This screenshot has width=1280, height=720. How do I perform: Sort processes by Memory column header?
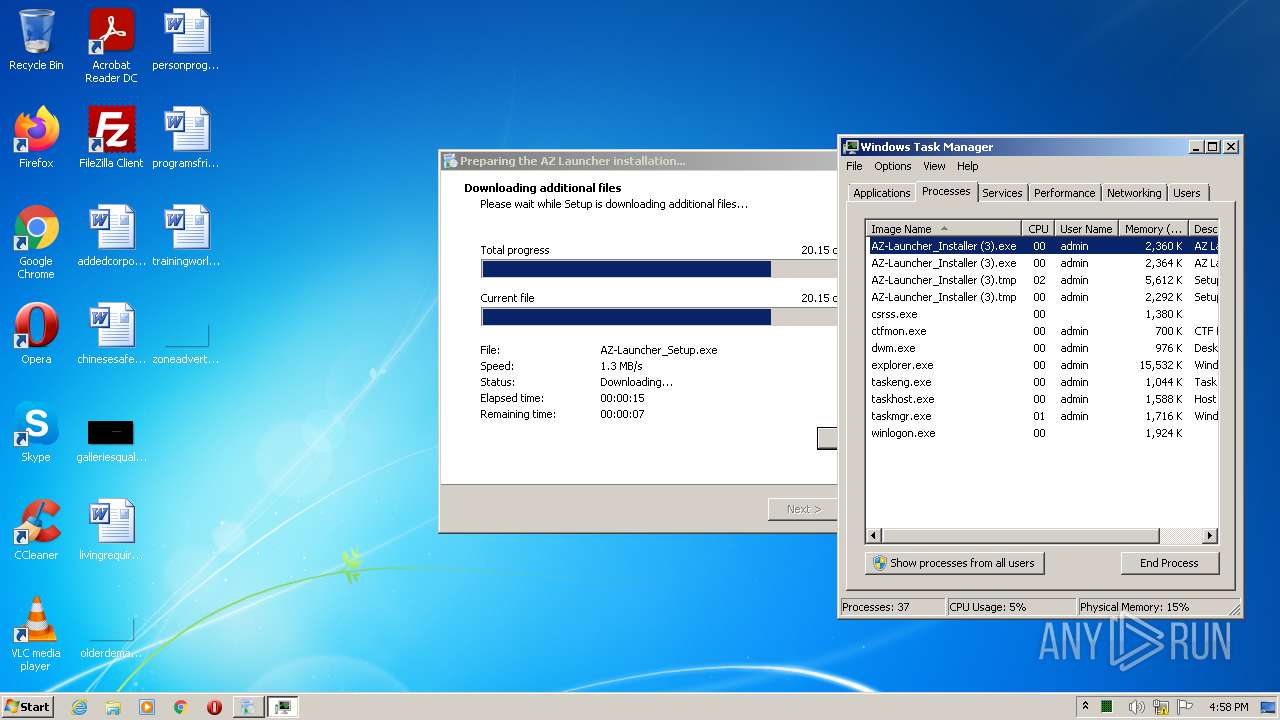point(1153,229)
